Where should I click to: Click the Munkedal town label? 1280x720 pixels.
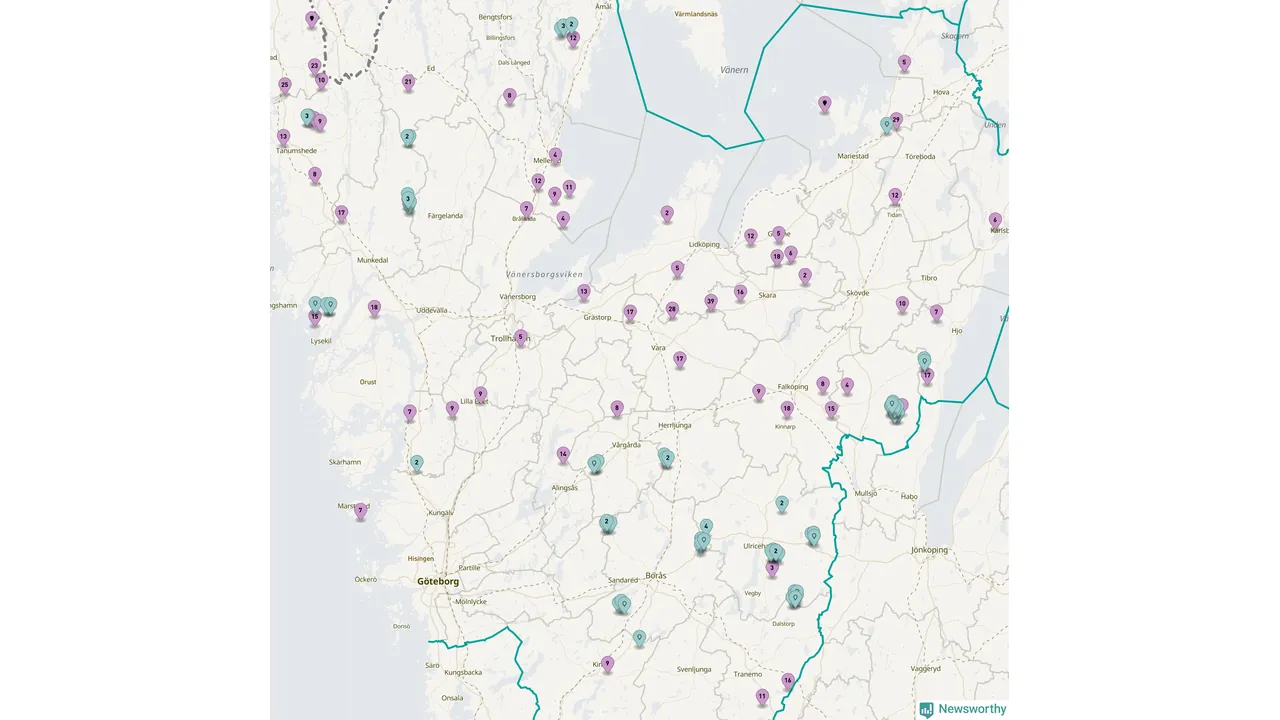tap(372, 259)
